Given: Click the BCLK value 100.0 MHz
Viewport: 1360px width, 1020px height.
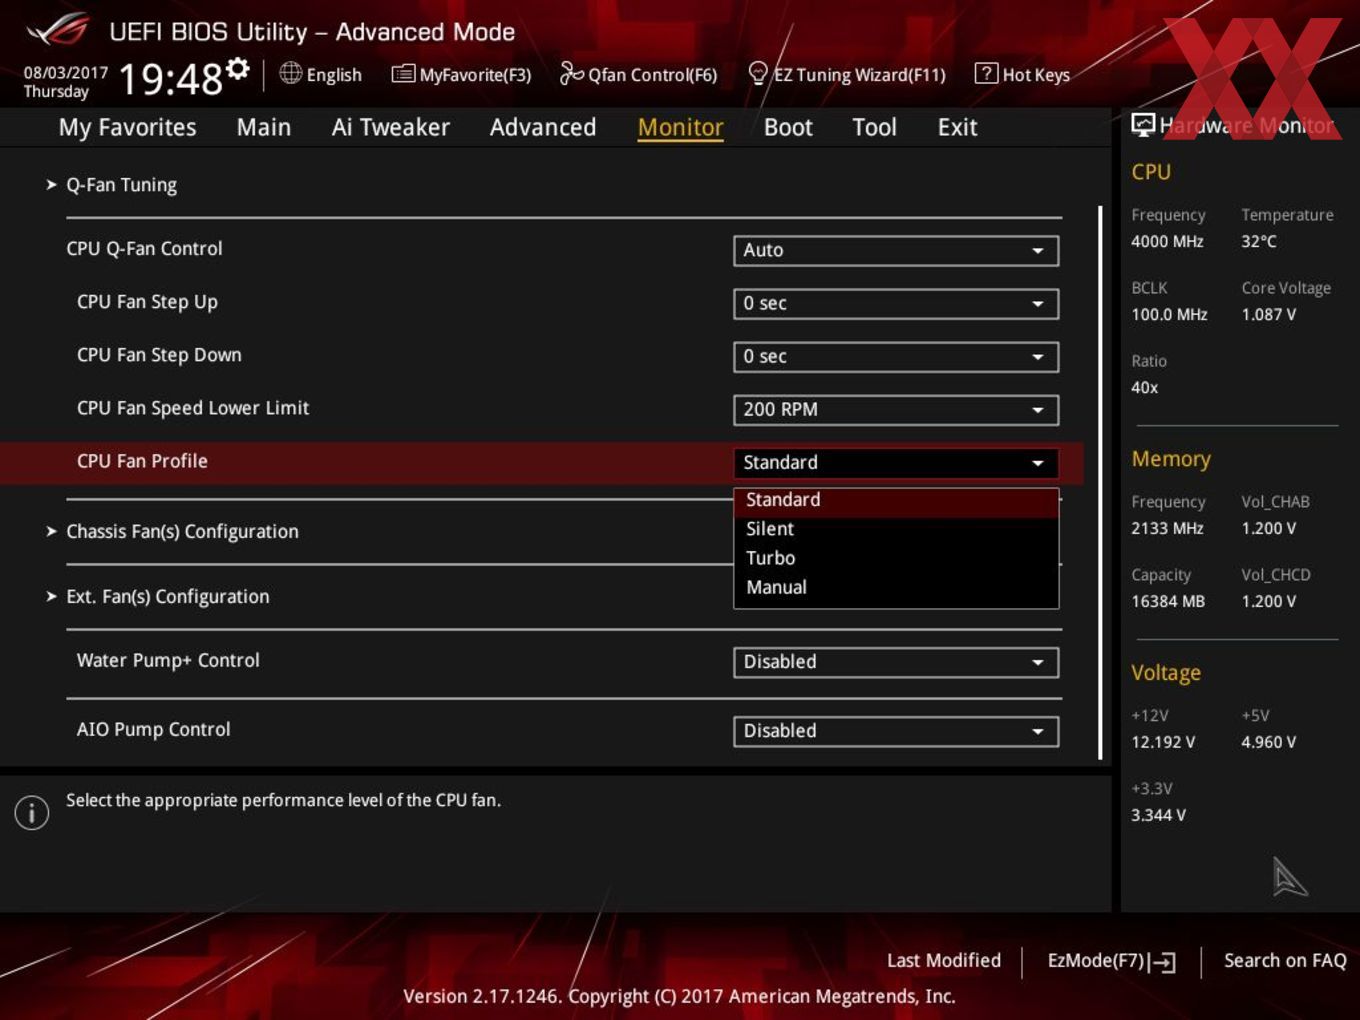Looking at the screenshot, I should [x=1169, y=314].
